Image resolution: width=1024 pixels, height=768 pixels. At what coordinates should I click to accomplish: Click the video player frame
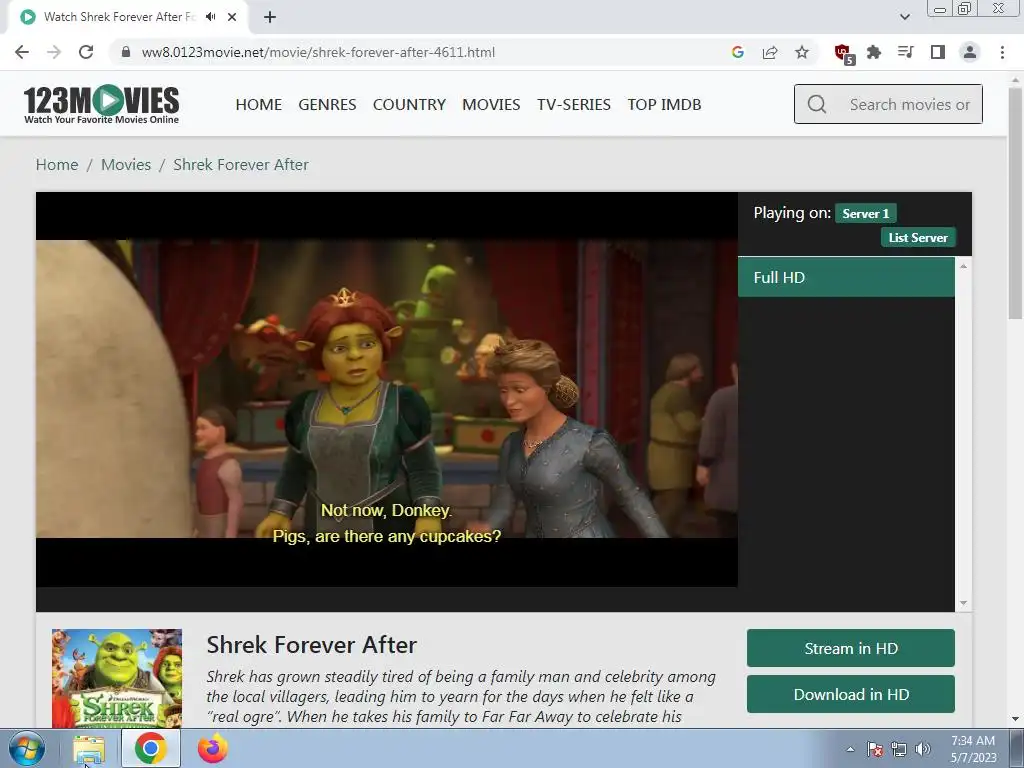[387, 389]
